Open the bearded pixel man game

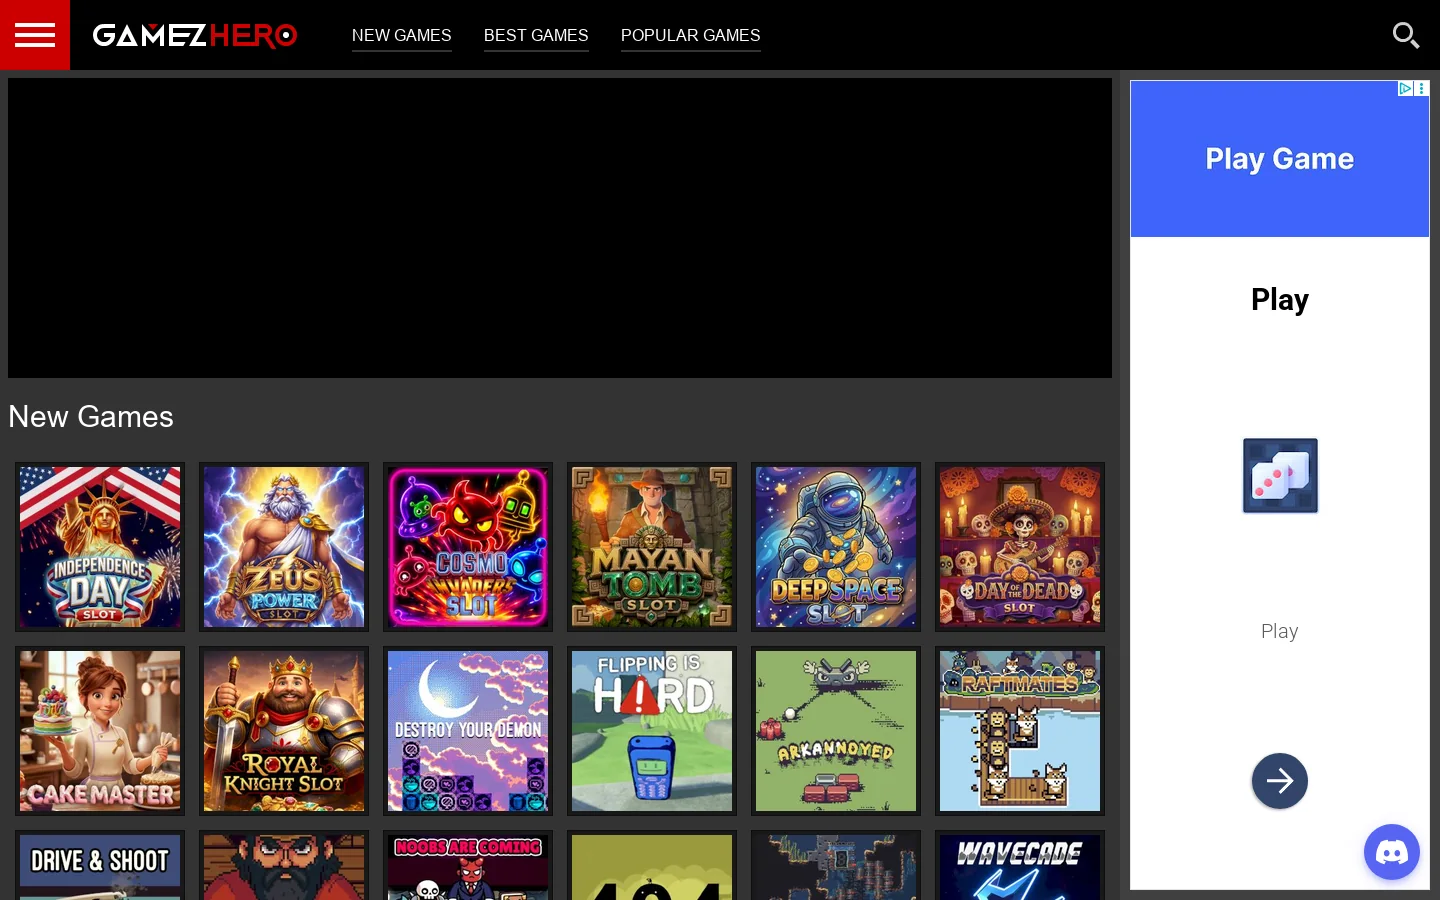point(284,866)
